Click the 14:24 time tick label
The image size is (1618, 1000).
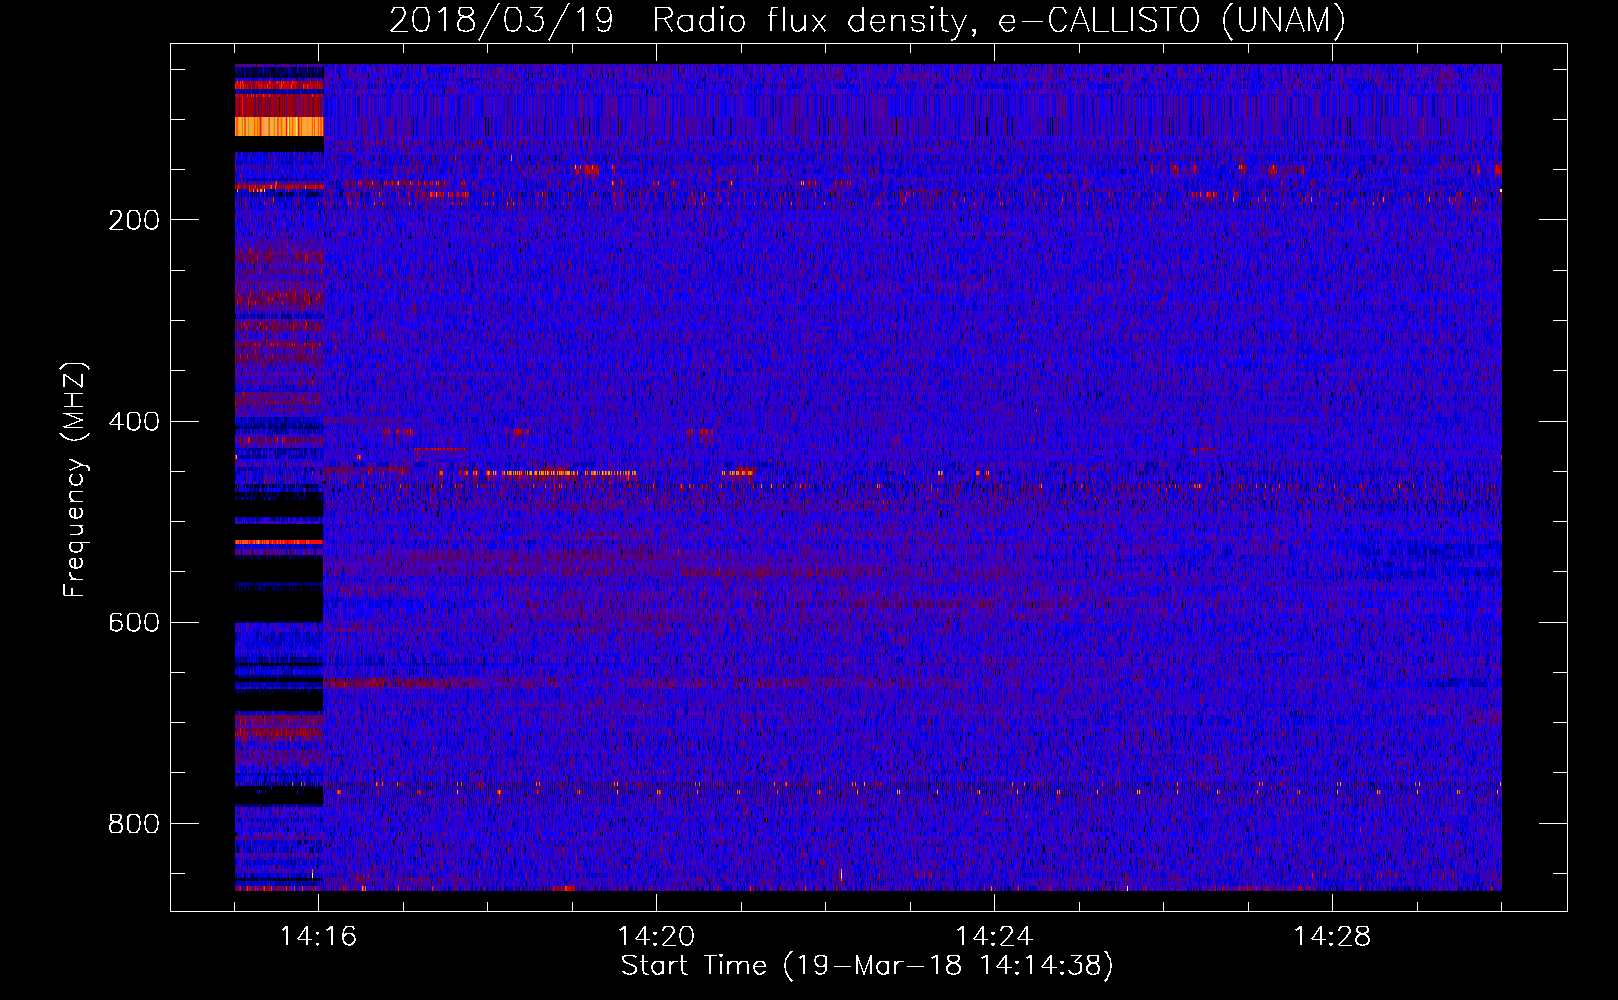coord(994,937)
